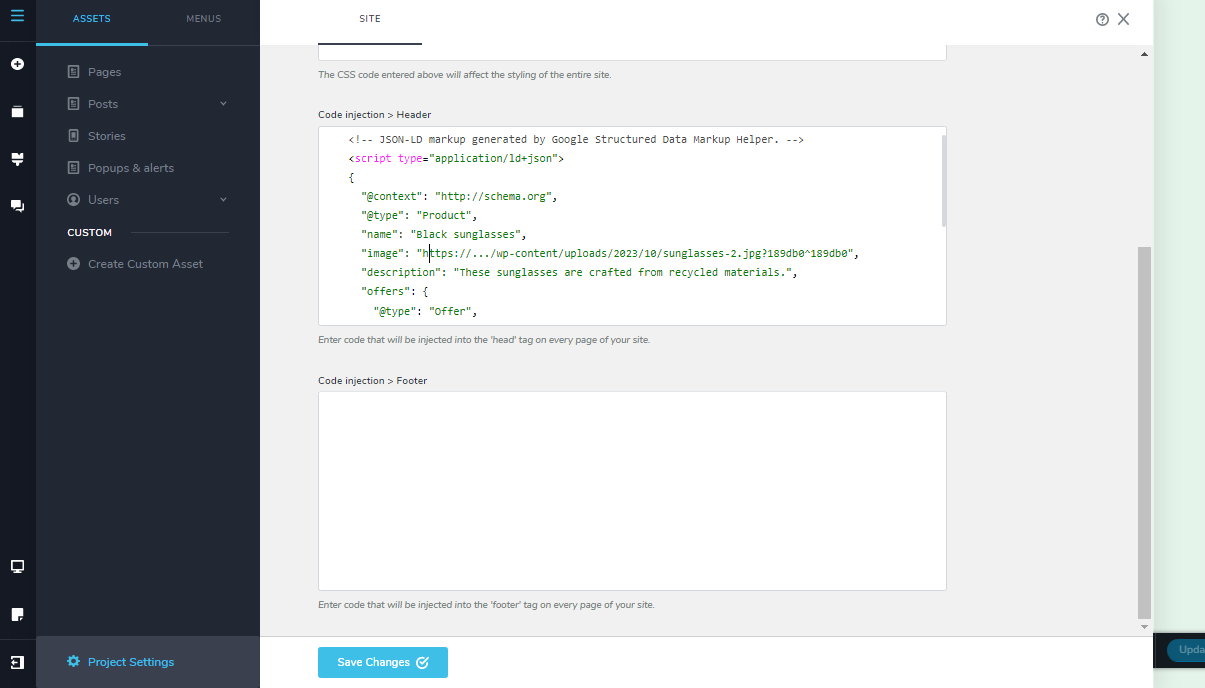Click the Project Settings gear icon
Image resolution: width=1205 pixels, height=688 pixels.
pyautogui.click(x=73, y=662)
